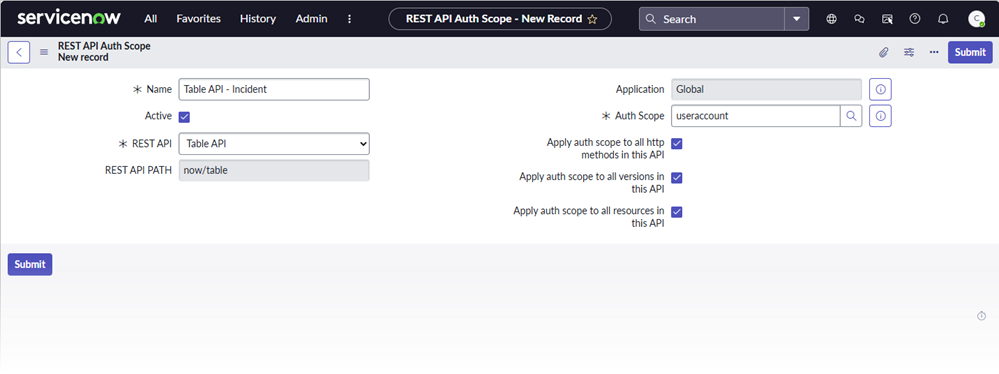Toggle Apply auth scope to all resources
Viewport: 999px width, 374px height.
point(677,212)
